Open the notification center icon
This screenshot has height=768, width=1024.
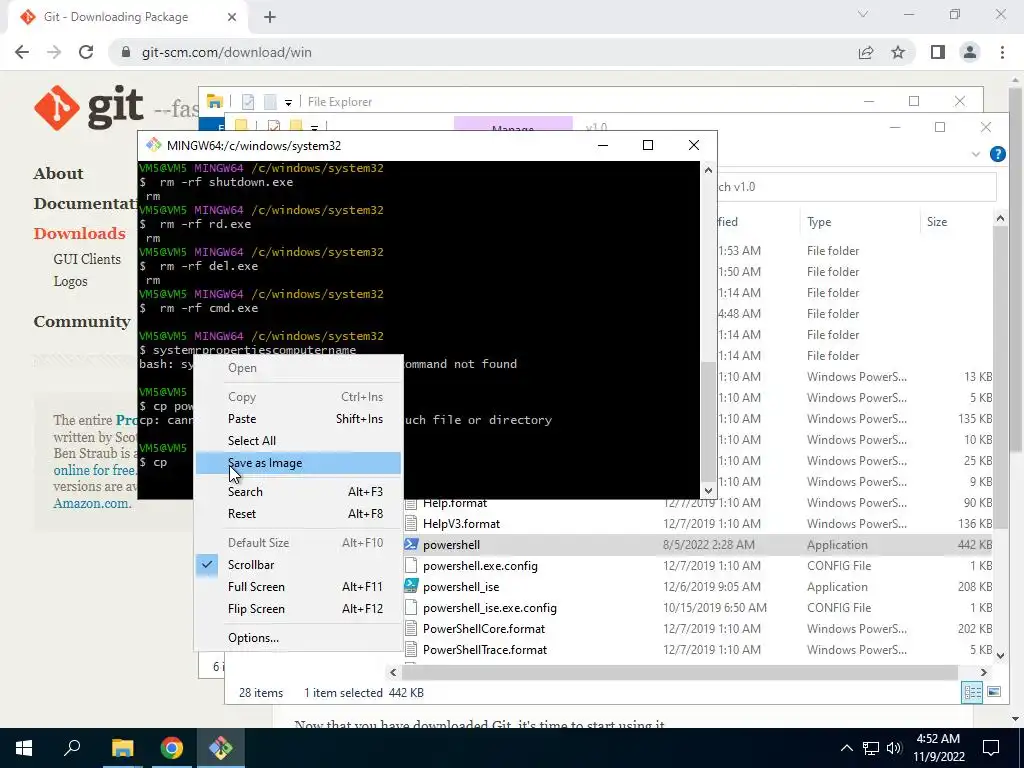[991, 748]
